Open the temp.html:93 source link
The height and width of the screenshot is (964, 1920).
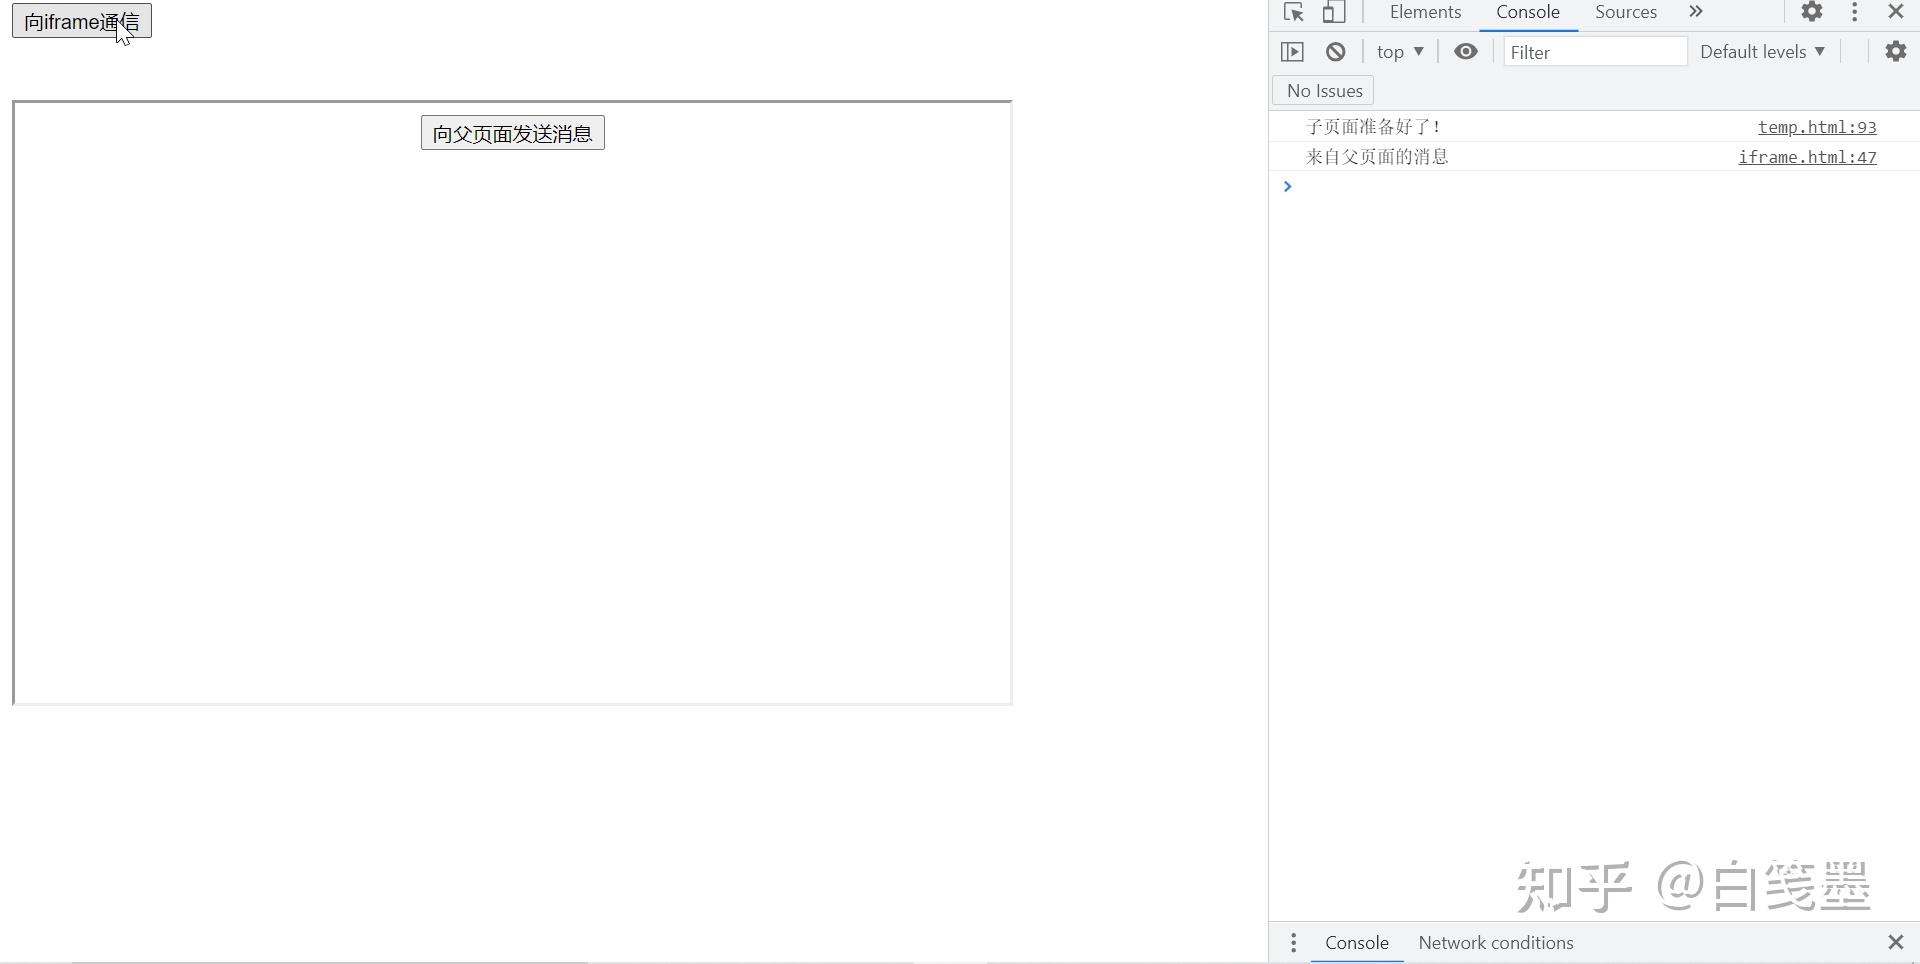pyautogui.click(x=1817, y=127)
